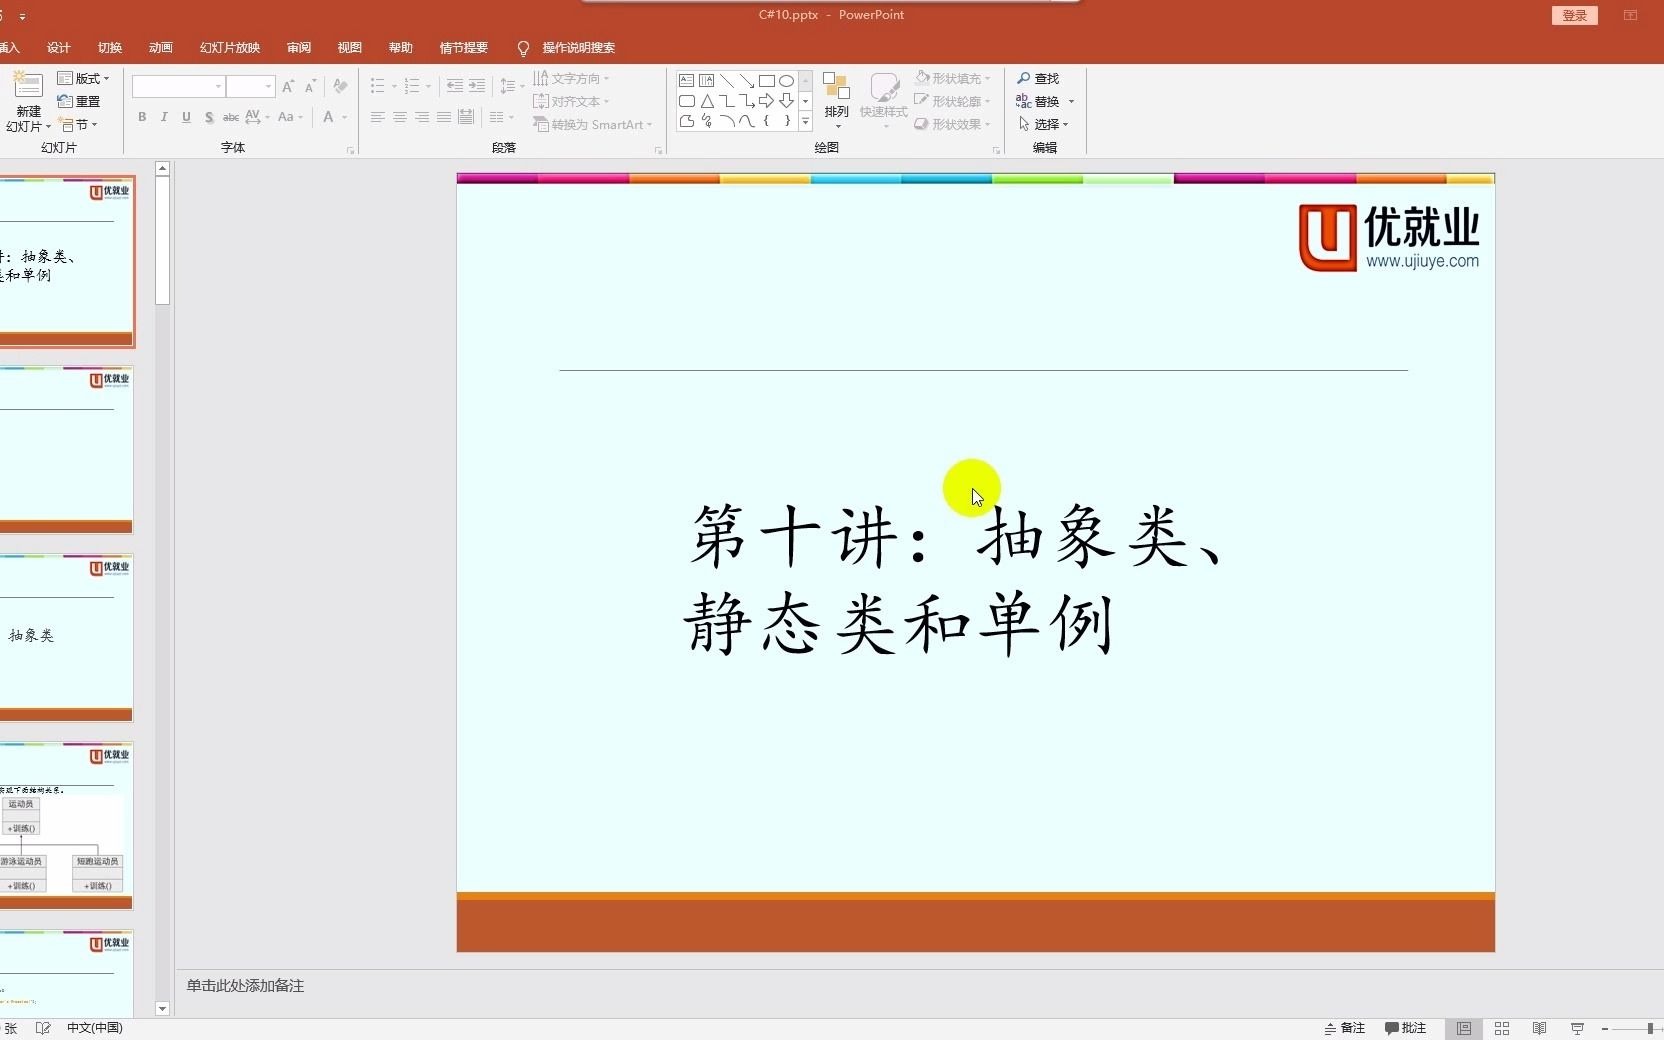The image size is (1664, 1040).
Task: Toggle text Shadow formatting
Action: [x=209, y=117]
